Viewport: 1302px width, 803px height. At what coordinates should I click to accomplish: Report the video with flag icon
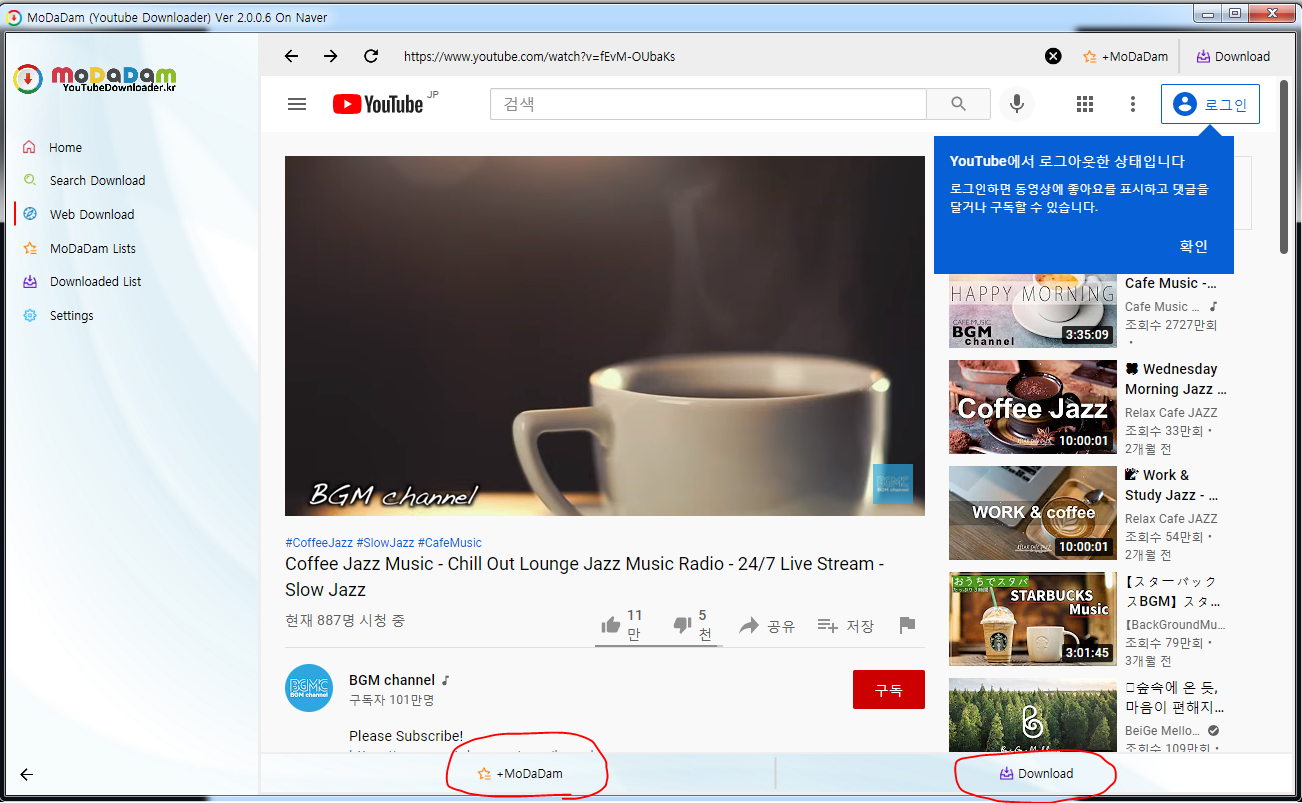[x=907, y=625]
